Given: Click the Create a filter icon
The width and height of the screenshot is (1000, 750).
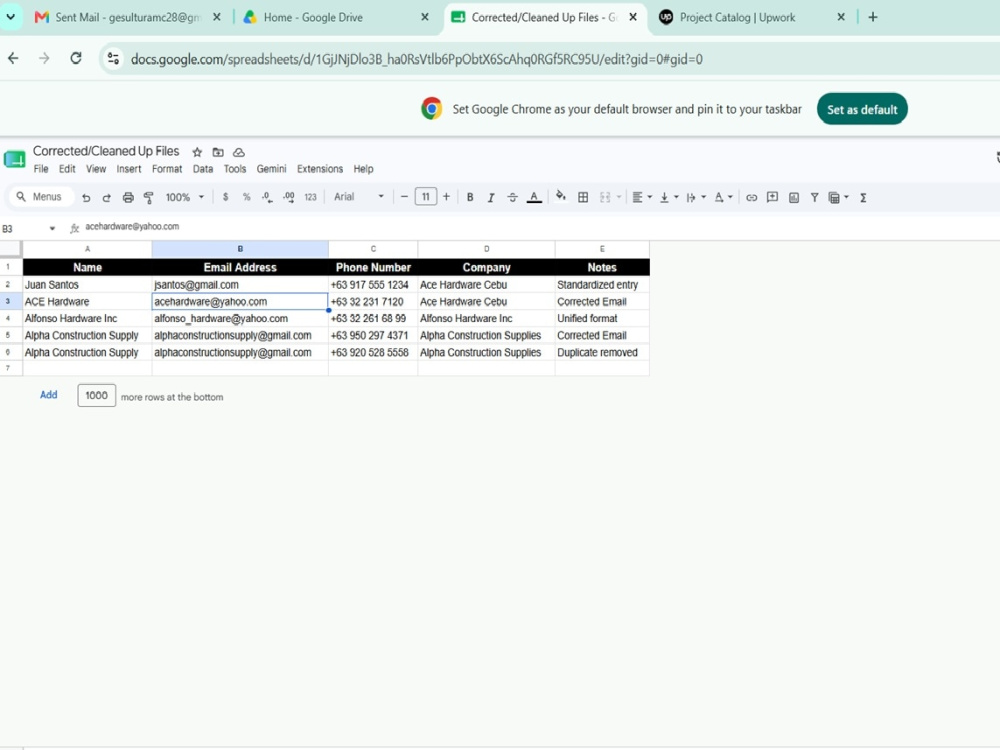Looking at the screenshot, I should coord(814,198).
